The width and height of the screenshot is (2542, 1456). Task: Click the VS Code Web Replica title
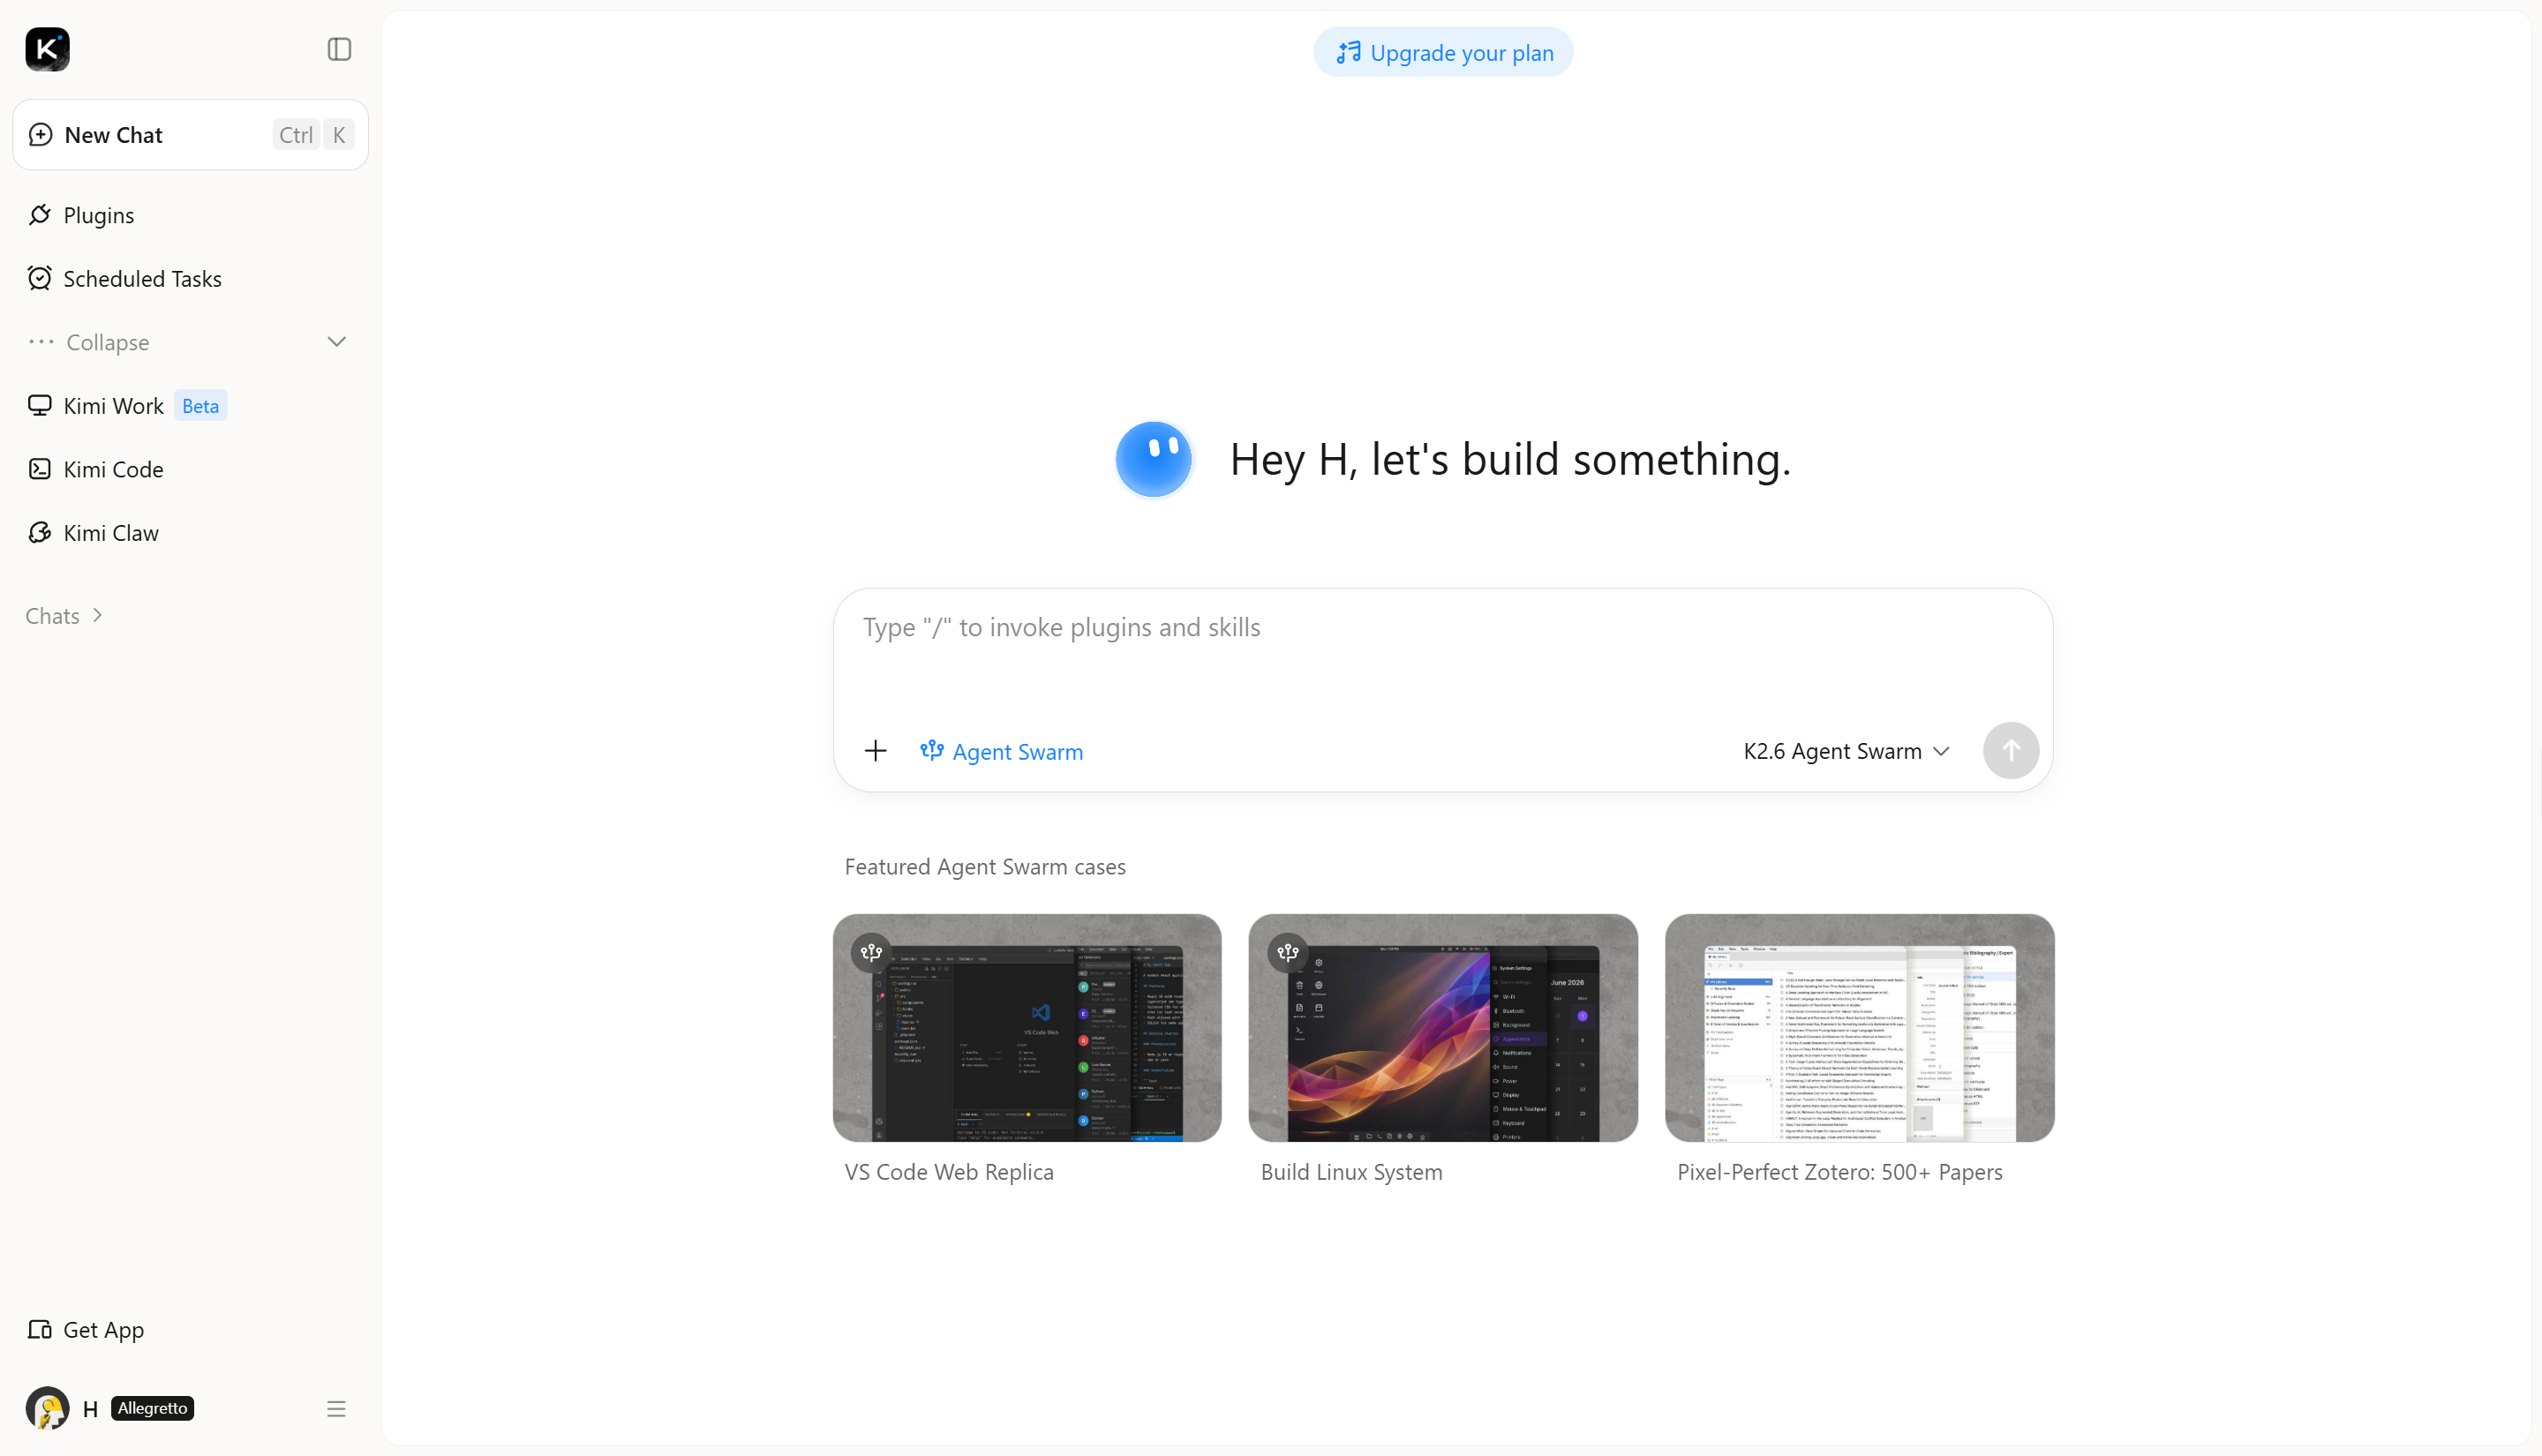[x=949, y=1172]
